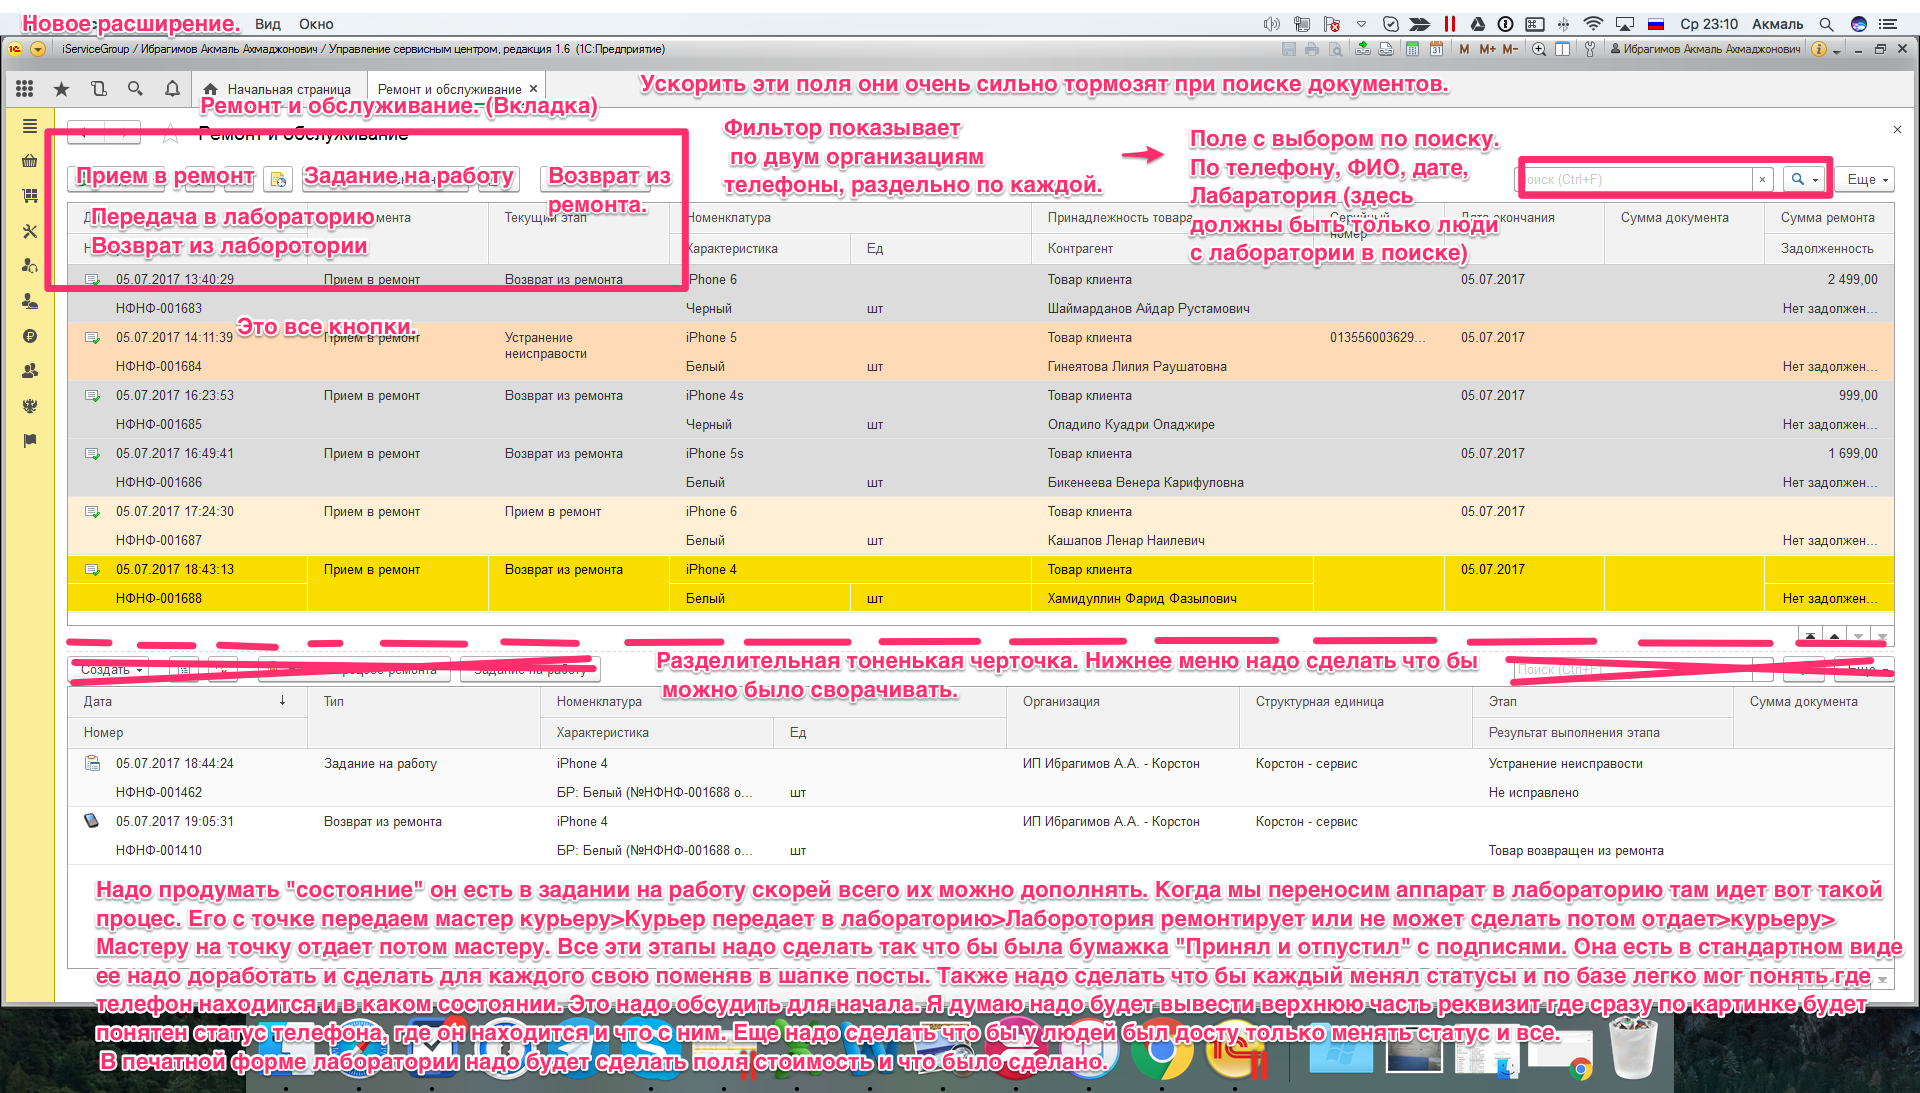
Task: Open the sections menu grid icon
Action: (x=25, y=89)
